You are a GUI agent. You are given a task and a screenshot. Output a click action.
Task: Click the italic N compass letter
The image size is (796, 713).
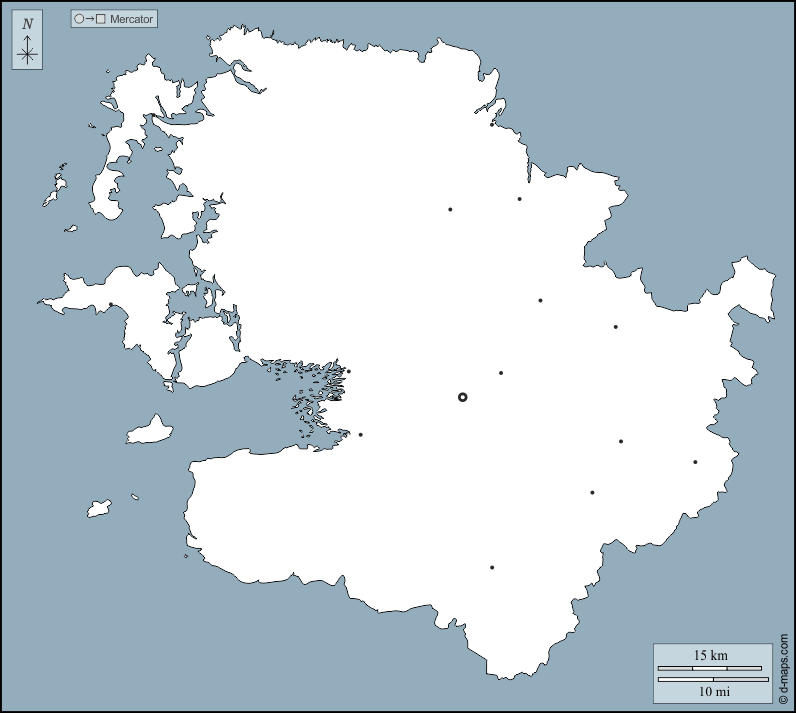(28, 24)
